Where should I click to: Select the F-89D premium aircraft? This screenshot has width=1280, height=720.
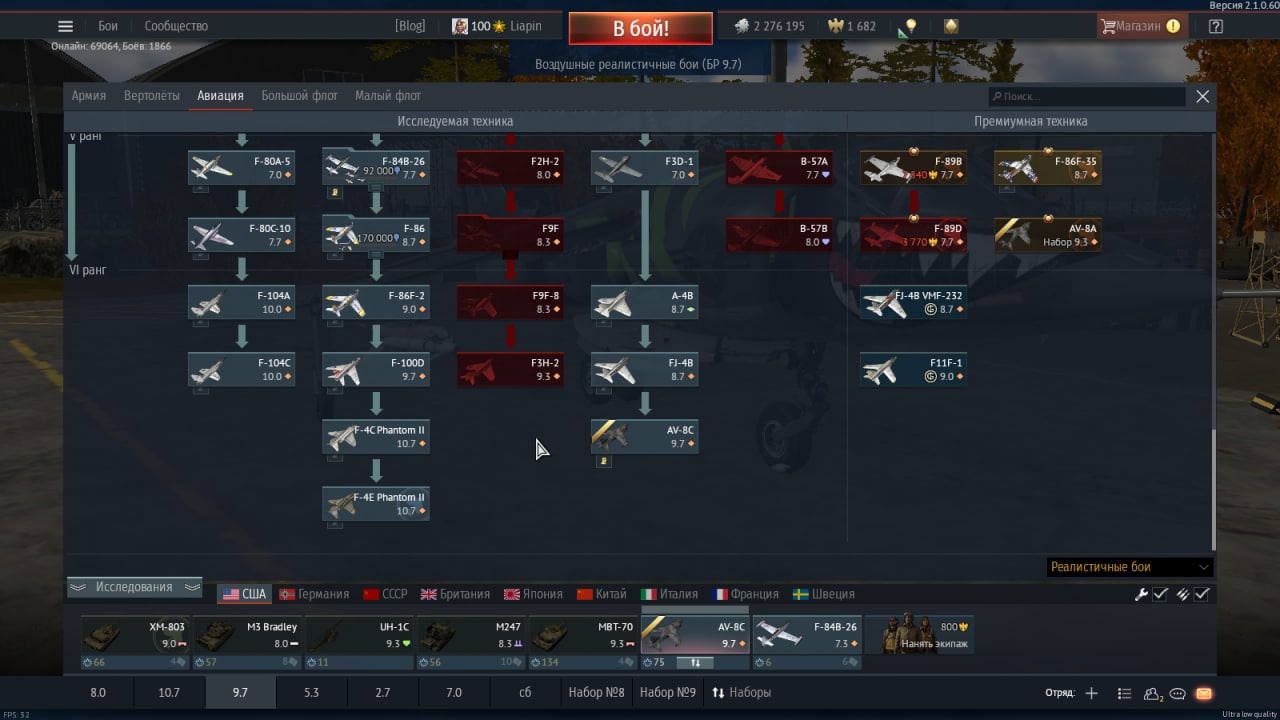point(913,235)
